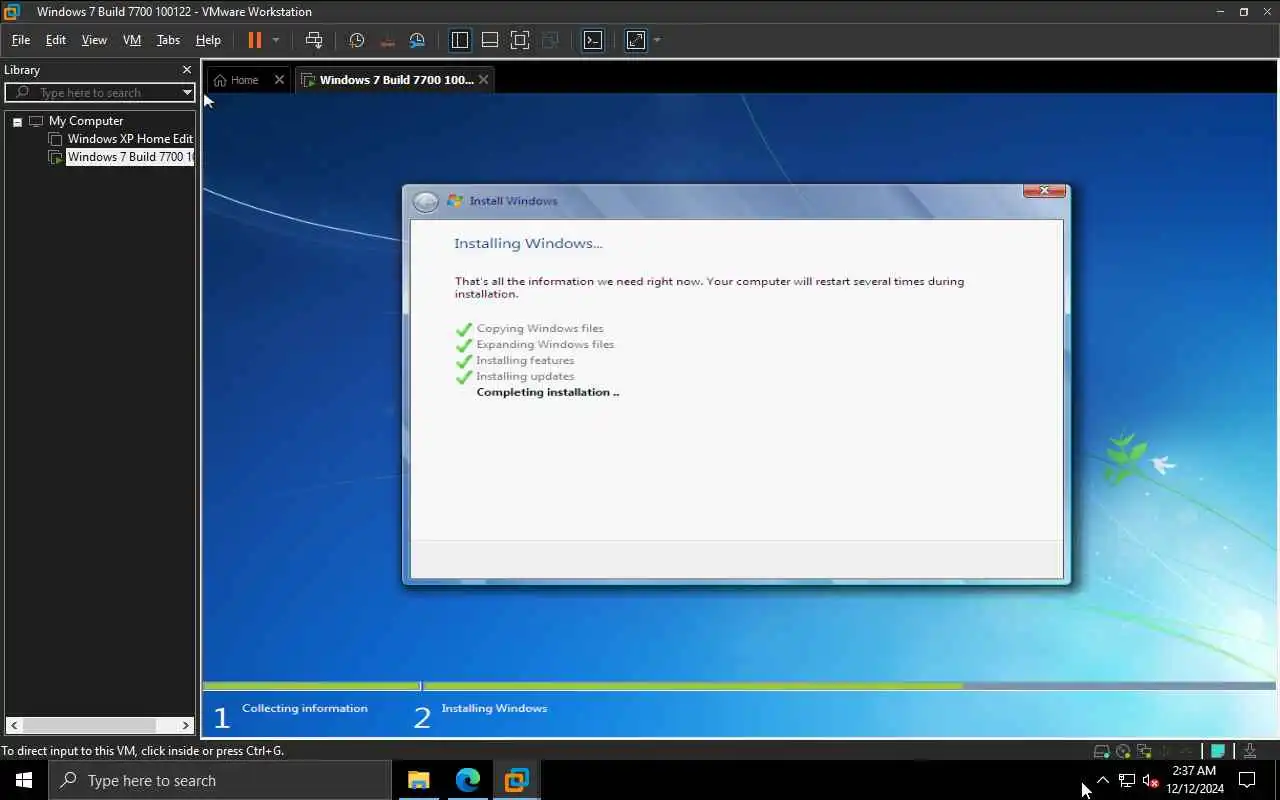Open the VM menu
Viewport: 1280px width, 800px height.
point(132,40)
